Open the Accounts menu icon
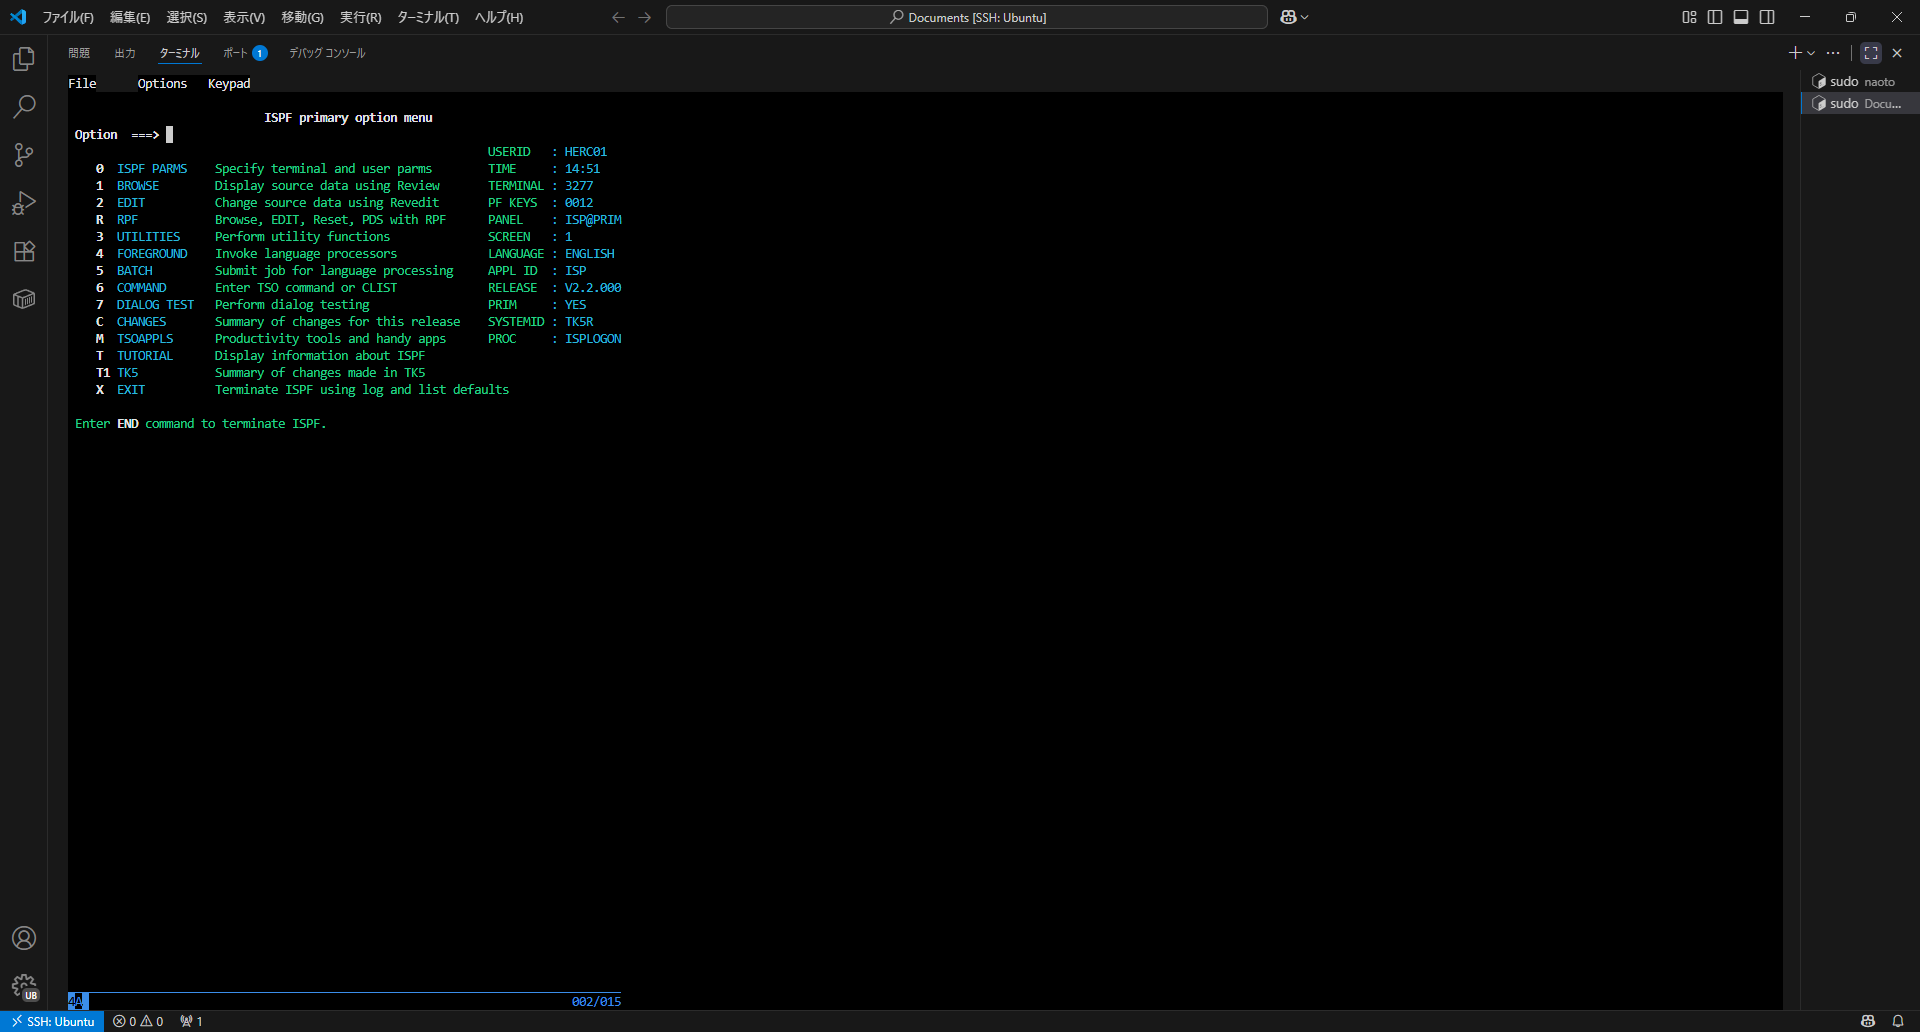 24,938
